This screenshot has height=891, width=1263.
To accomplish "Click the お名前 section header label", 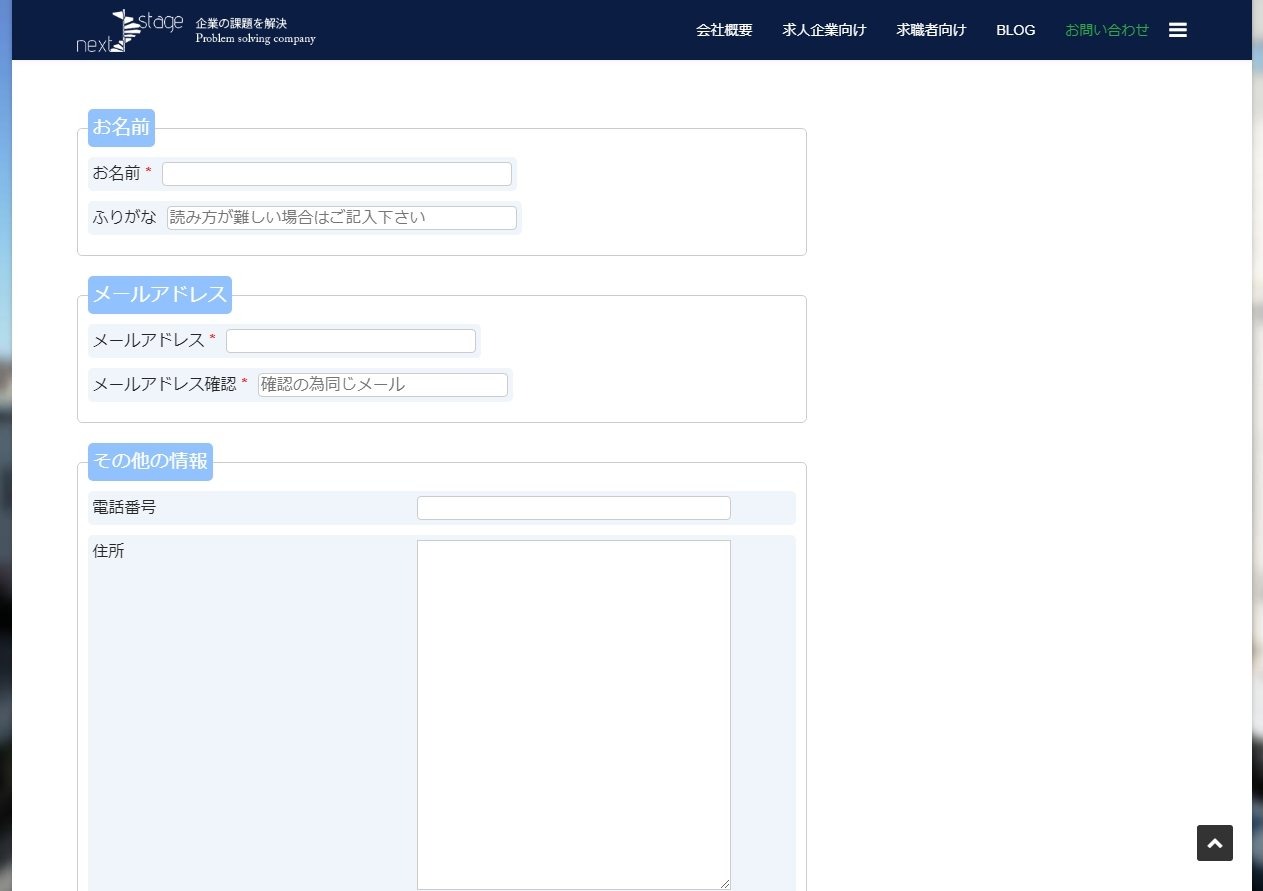I will (x=120, y=127).
